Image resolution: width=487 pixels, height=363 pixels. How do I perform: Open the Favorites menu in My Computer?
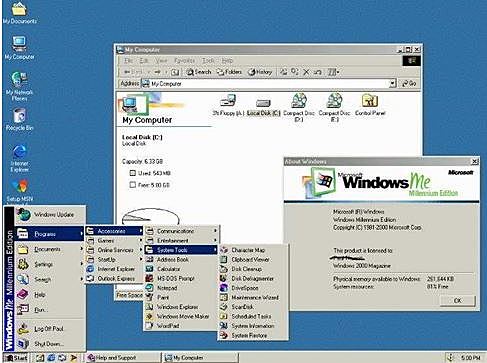pos(184,61)
